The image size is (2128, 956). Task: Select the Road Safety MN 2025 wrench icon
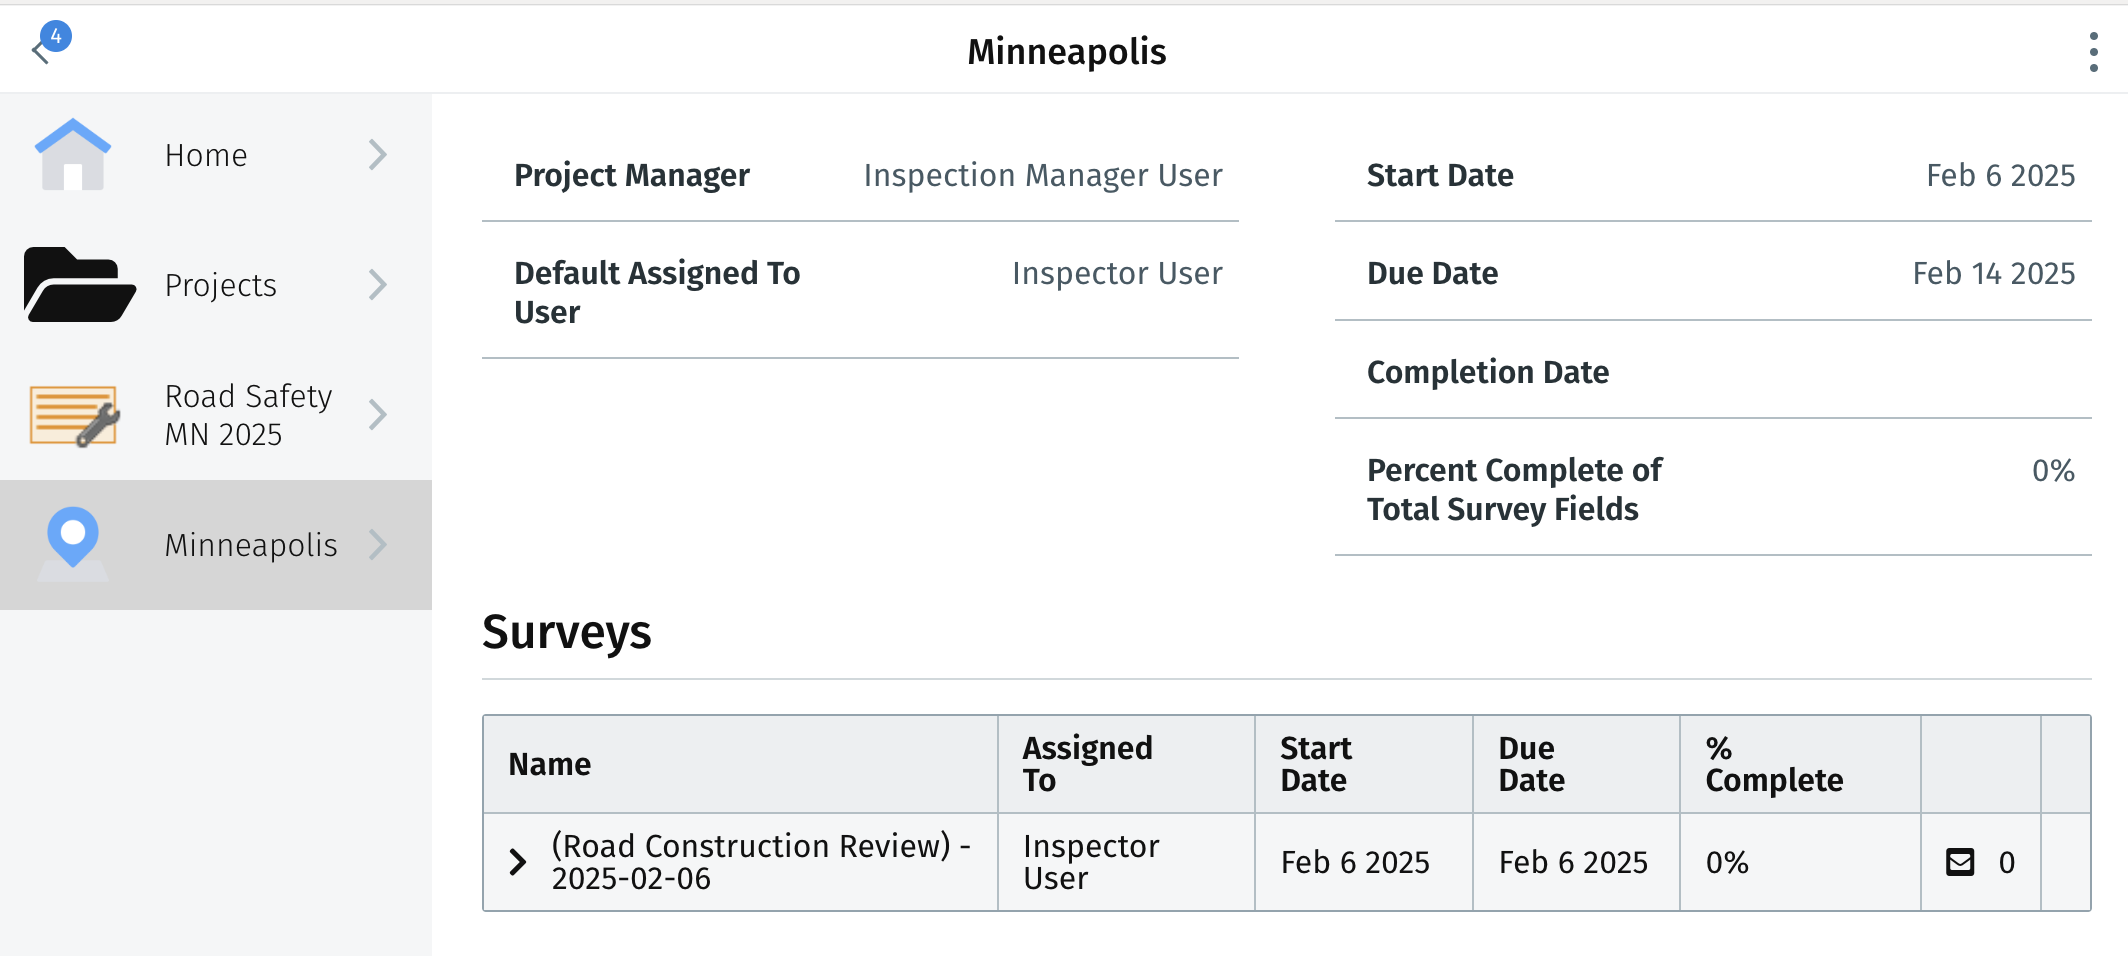tap(75, 415)
